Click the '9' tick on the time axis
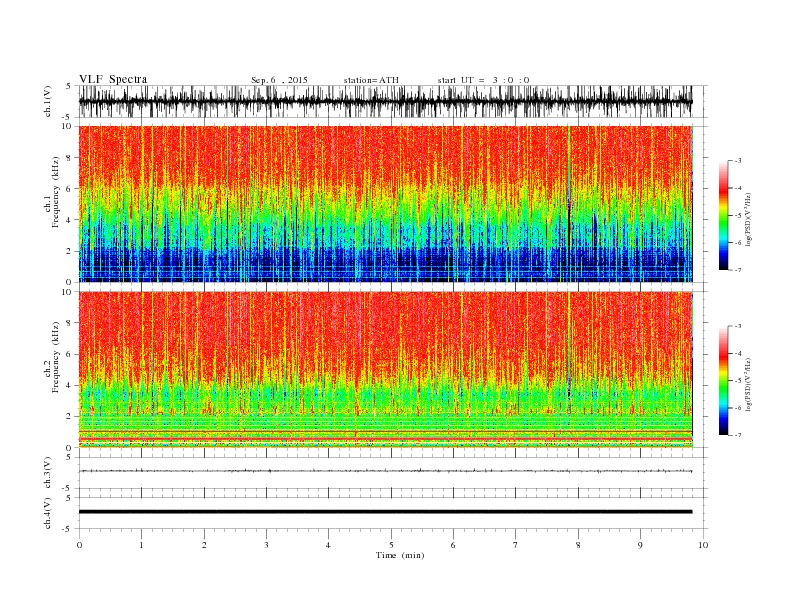The image size is (792, 612). click(x=640, y=545)
